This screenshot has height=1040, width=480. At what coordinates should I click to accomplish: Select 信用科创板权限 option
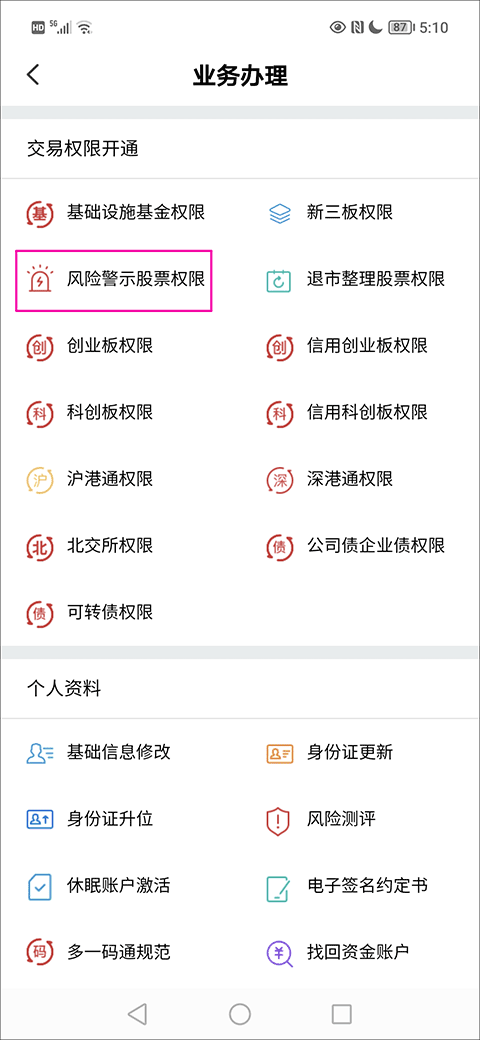(x=347, y=413)
